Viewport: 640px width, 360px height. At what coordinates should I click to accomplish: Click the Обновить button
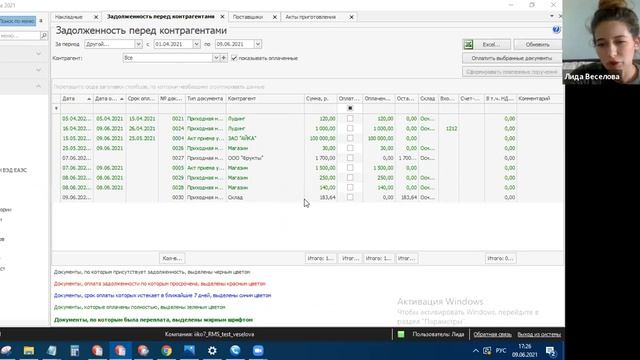(x=537, y=44)
